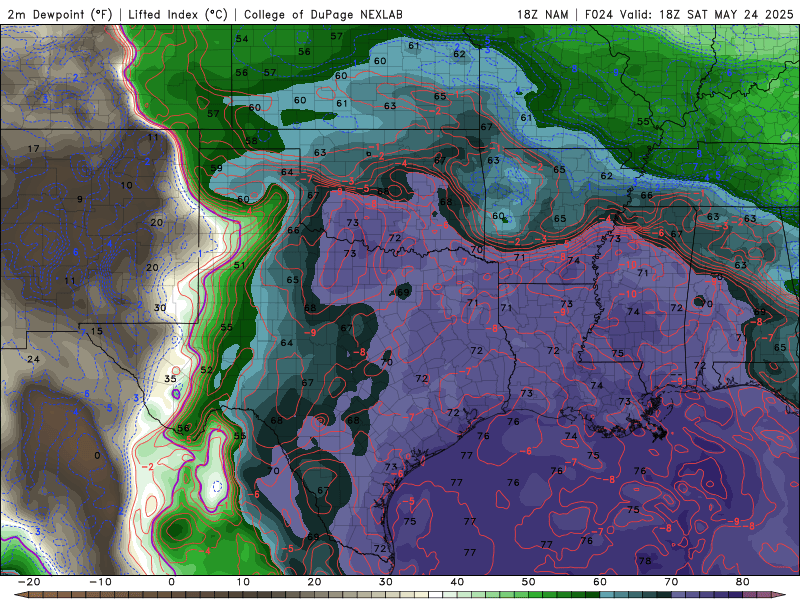800x600 pixels.
Task: Click the 58 dewpoint value on the map
Action: (251, 141)
